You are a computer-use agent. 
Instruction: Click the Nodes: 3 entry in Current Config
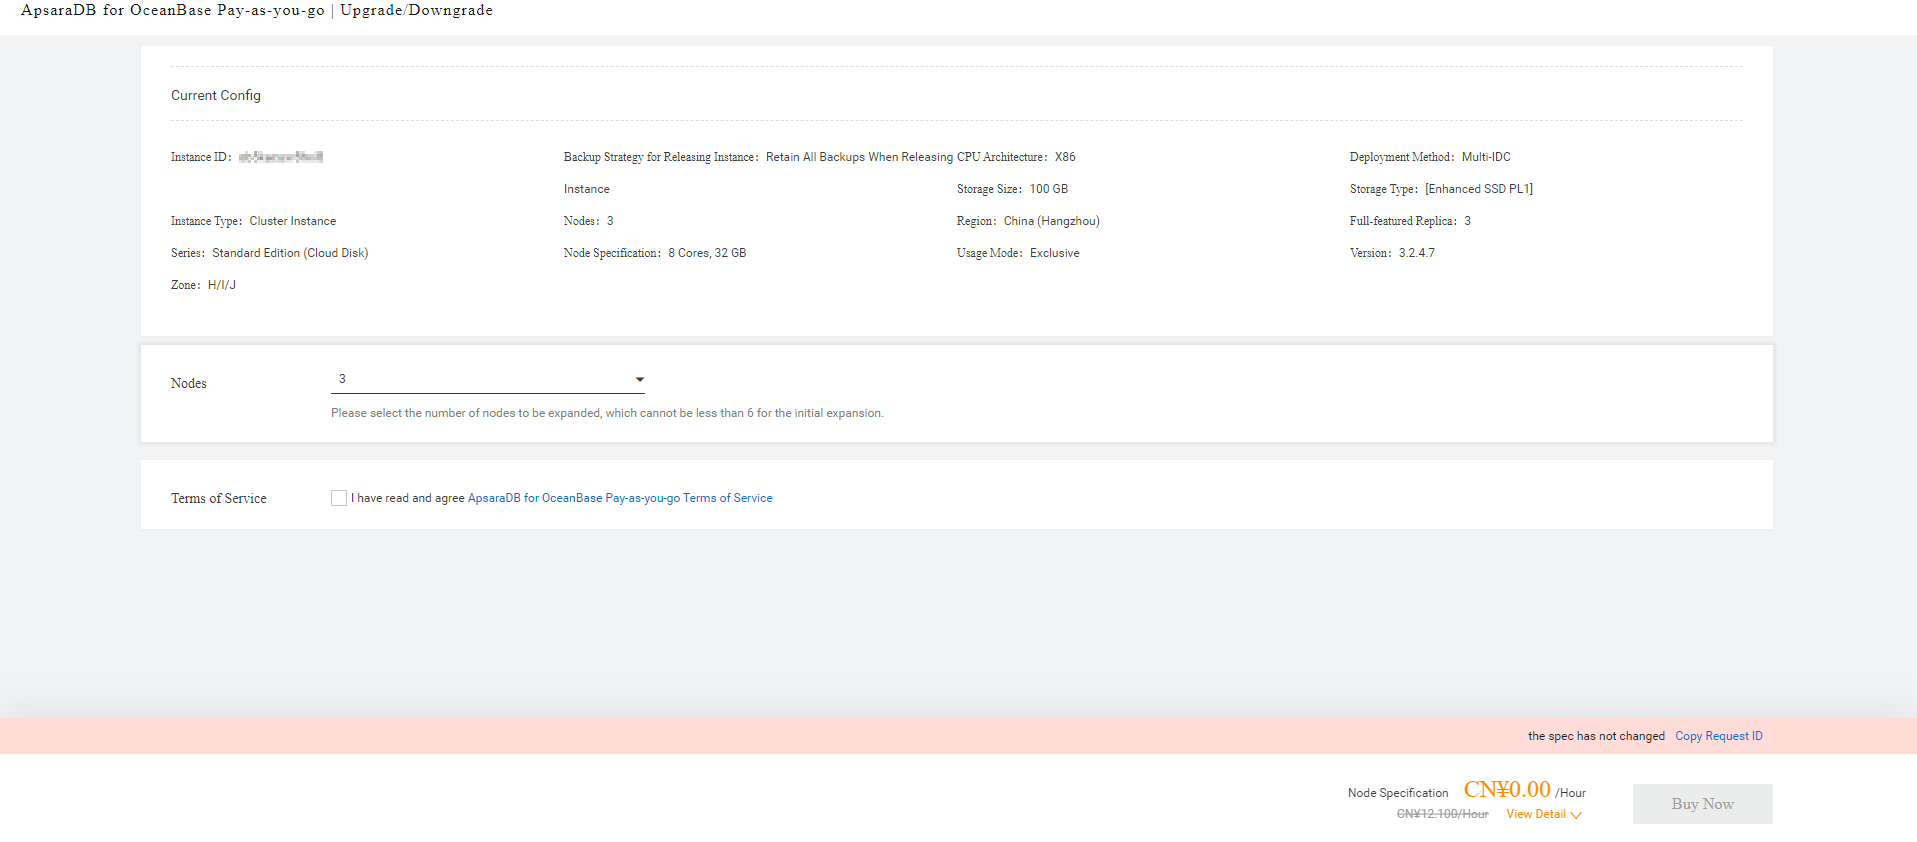coord(589,221)
